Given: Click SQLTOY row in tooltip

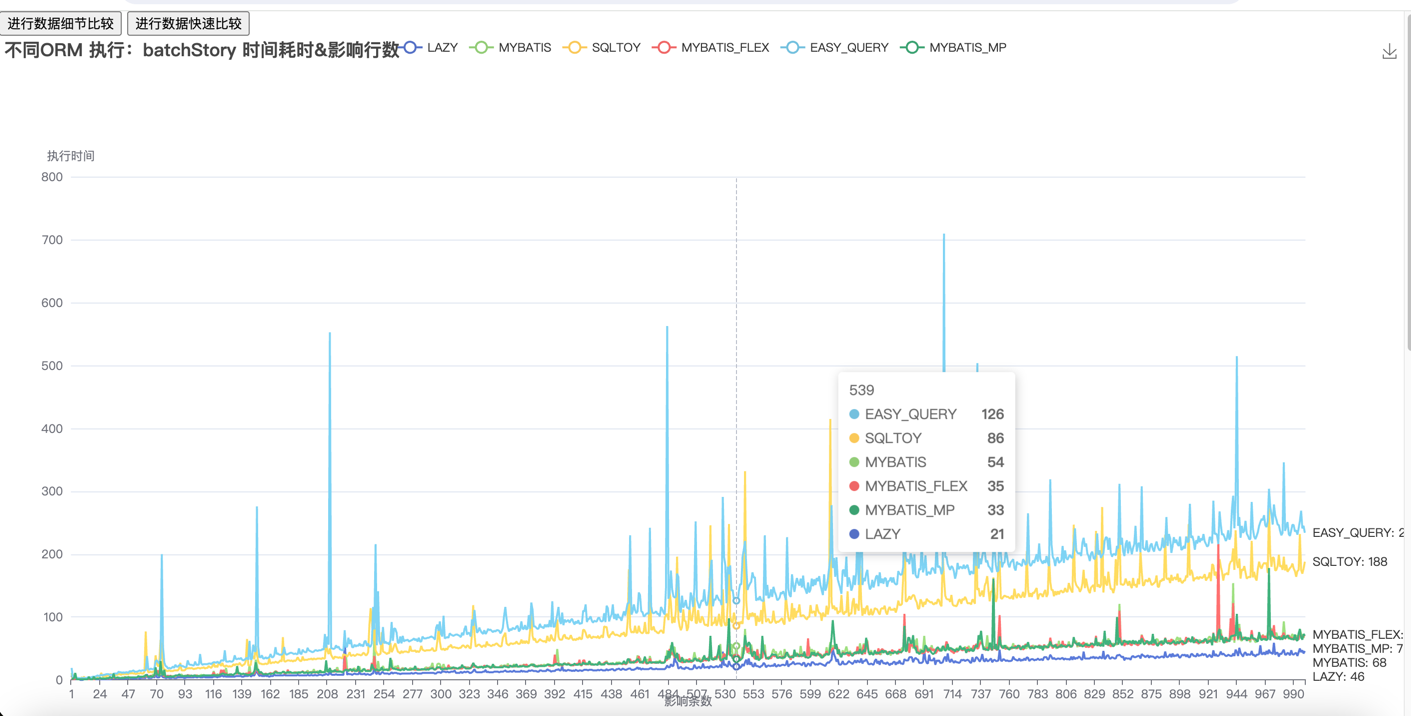Looking at the screenshot, I should [926, 438].
